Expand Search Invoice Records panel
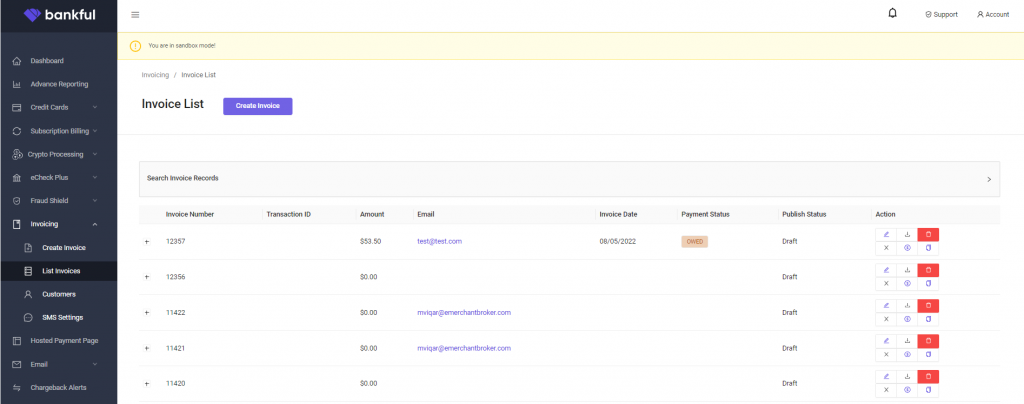Image resolution: width=1024 pixels, height=404 pixels. pyautogui.click(x=569, y=179)
